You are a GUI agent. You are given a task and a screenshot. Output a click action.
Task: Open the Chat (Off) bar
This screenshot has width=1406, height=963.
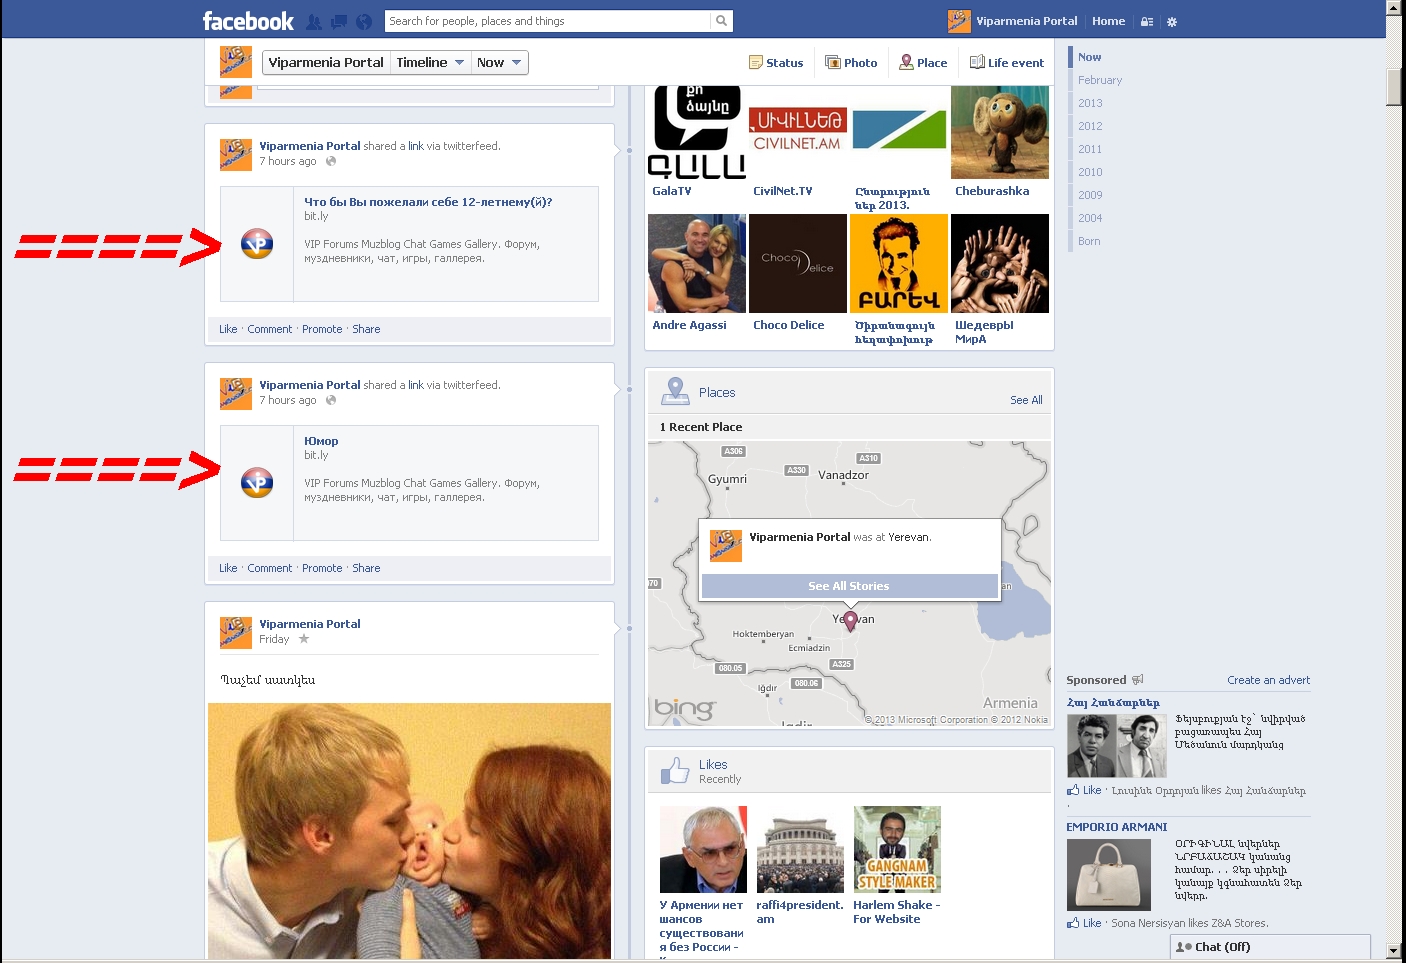(x=1269, y=947)
